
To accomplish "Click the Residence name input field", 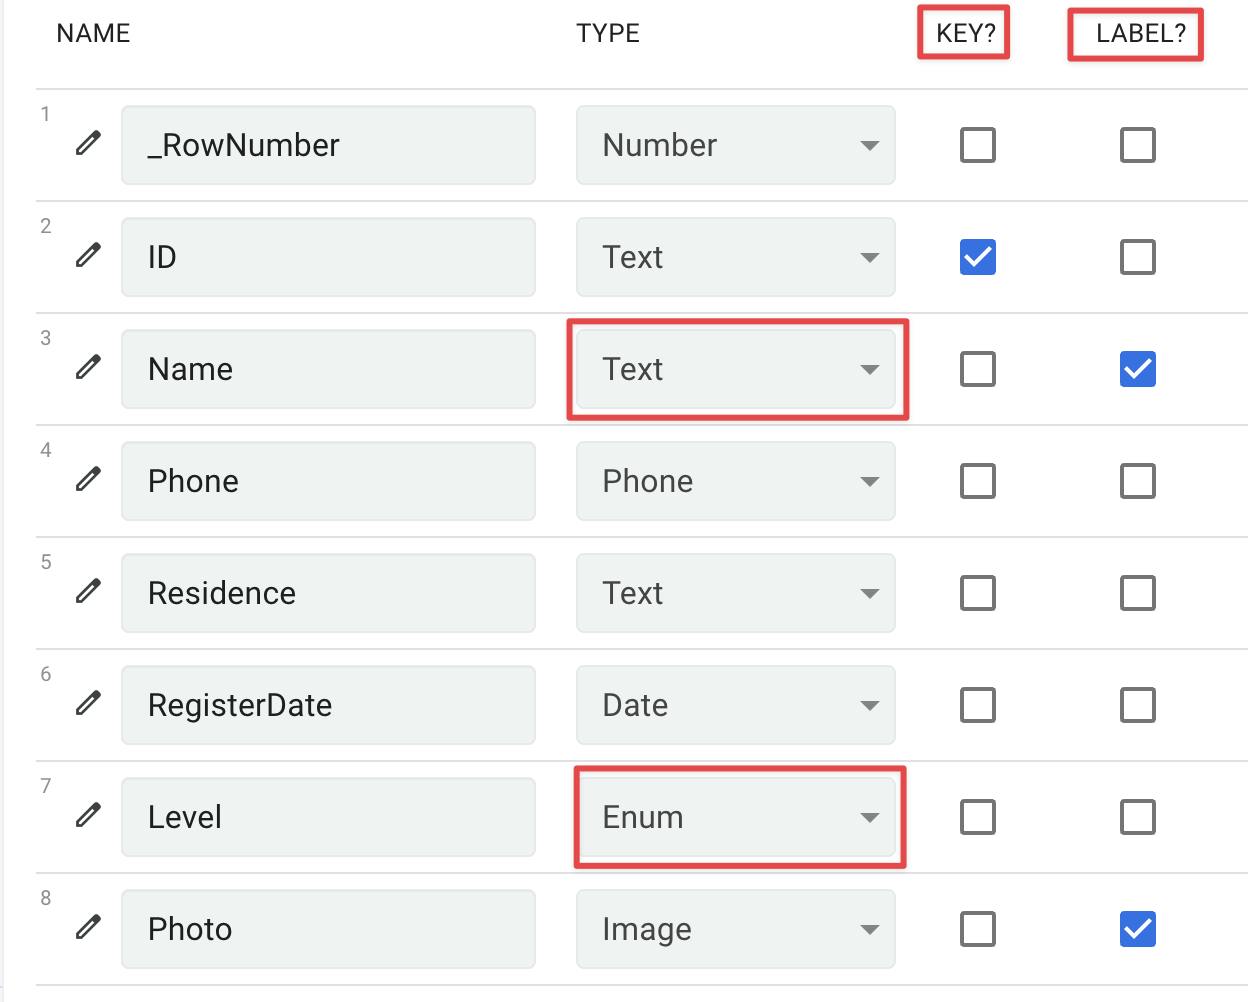I will tap(328, 593).
